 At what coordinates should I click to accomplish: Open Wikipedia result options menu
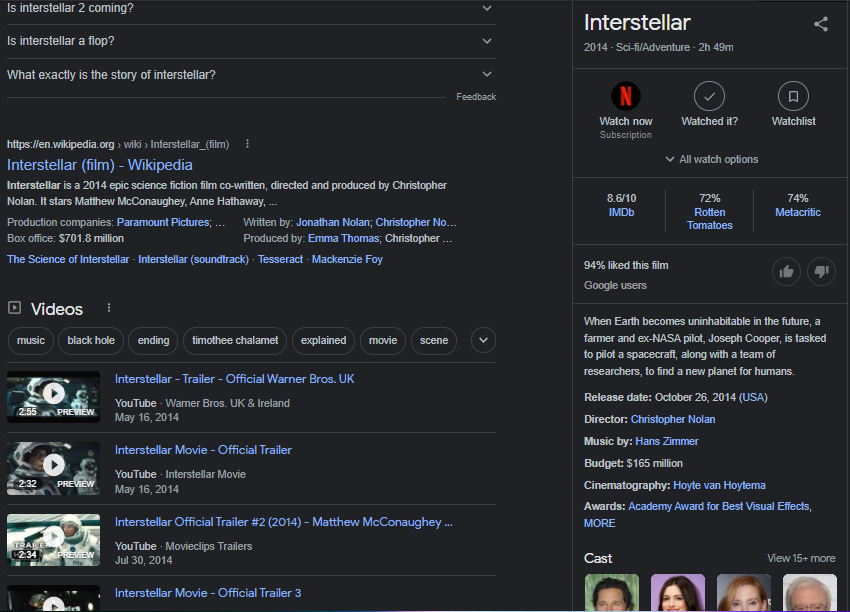pyautogui.click(x=247, y=144)
